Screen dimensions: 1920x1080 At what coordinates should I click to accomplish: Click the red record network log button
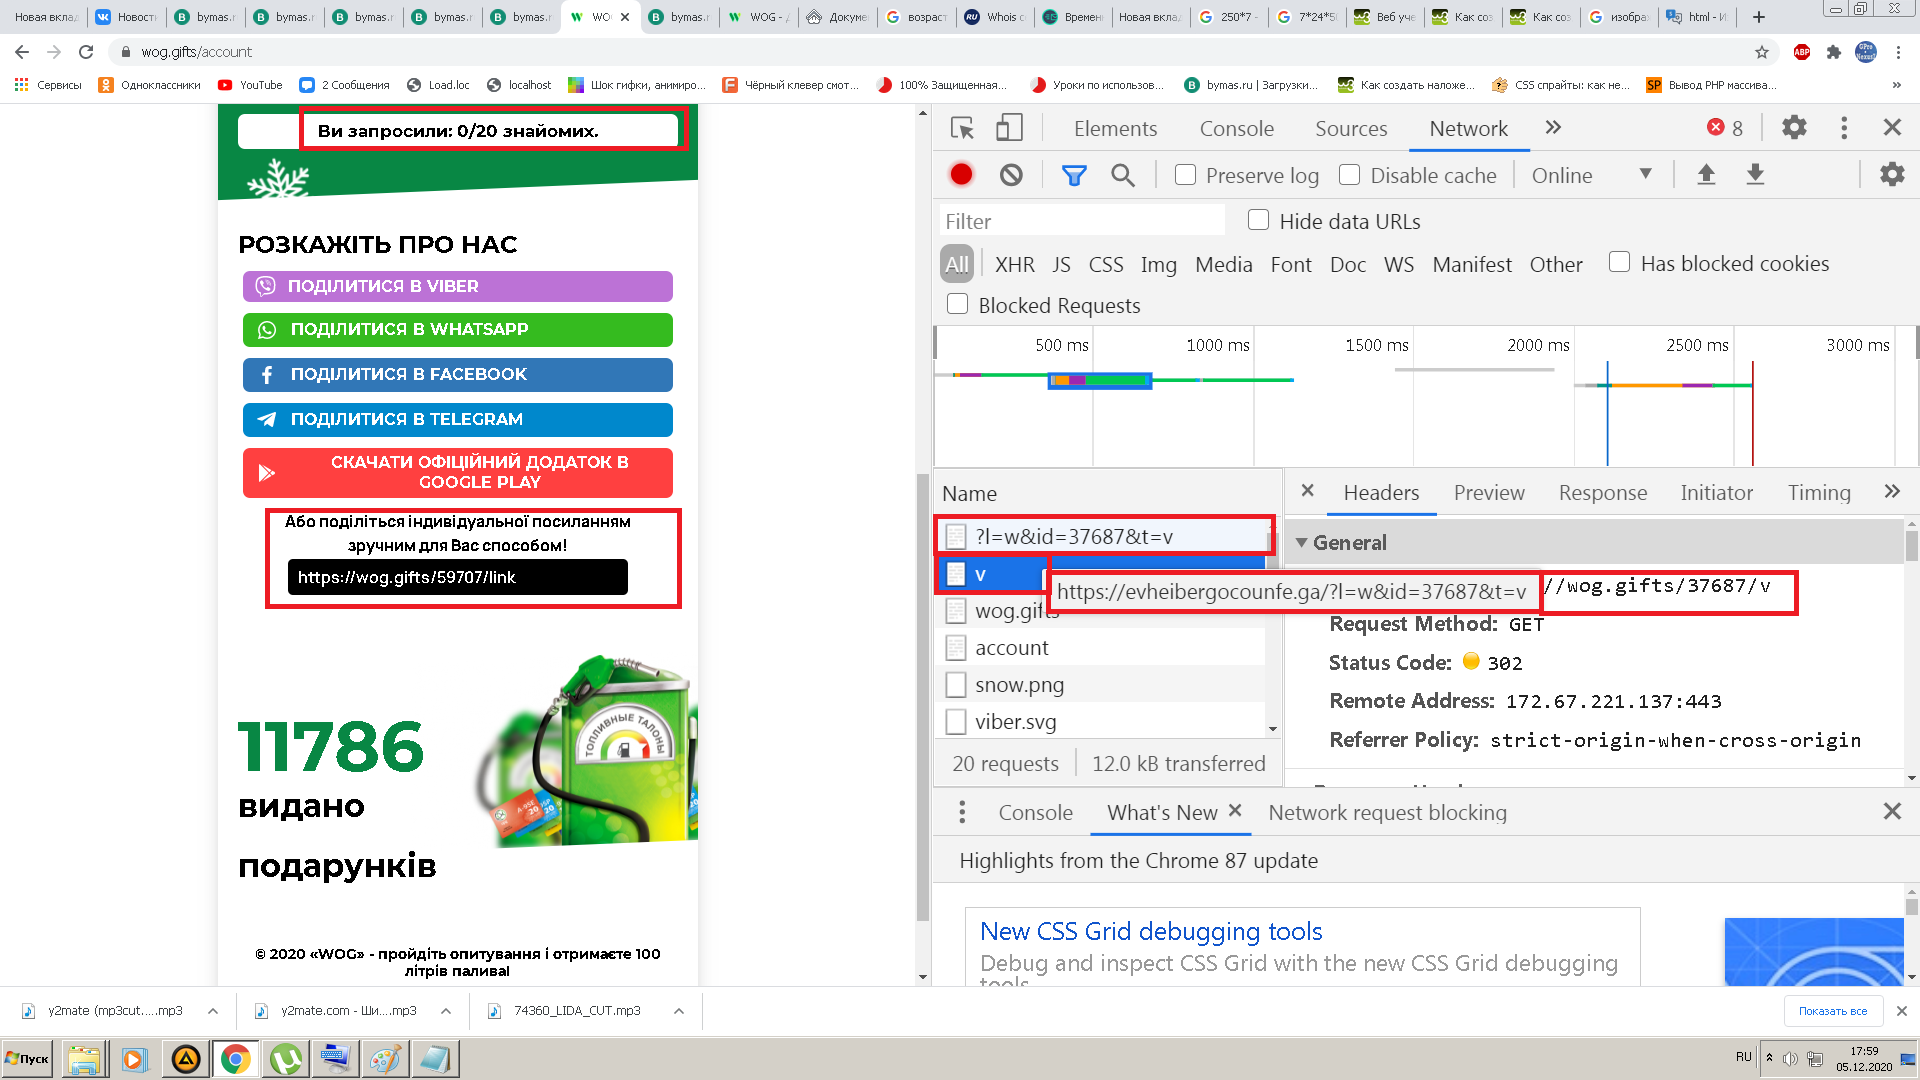(961, 175)
